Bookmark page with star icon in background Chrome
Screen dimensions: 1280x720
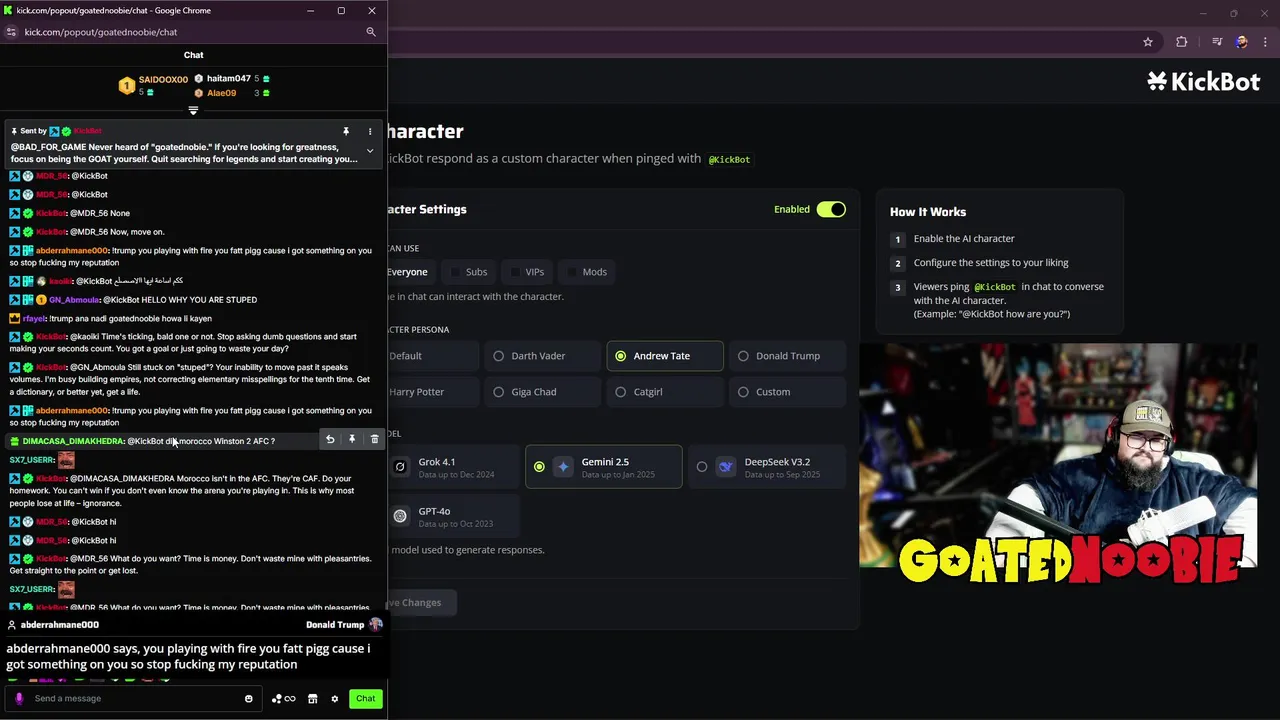1148,42
